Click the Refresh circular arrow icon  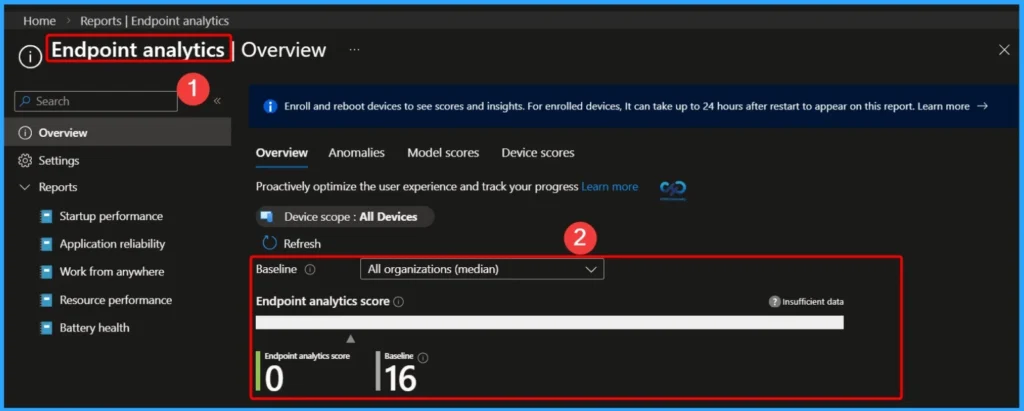pyautogui.click(x=270, y=244)
